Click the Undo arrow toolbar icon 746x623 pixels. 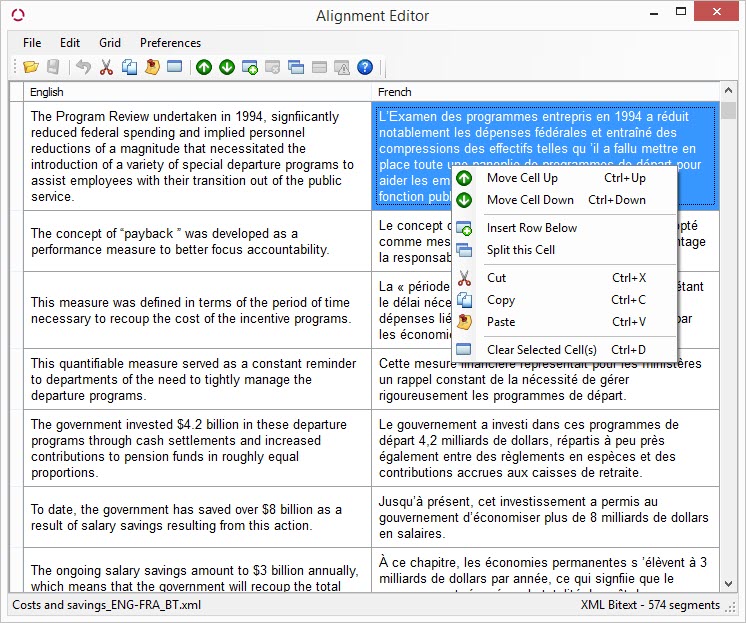click(x=83, y=67)
